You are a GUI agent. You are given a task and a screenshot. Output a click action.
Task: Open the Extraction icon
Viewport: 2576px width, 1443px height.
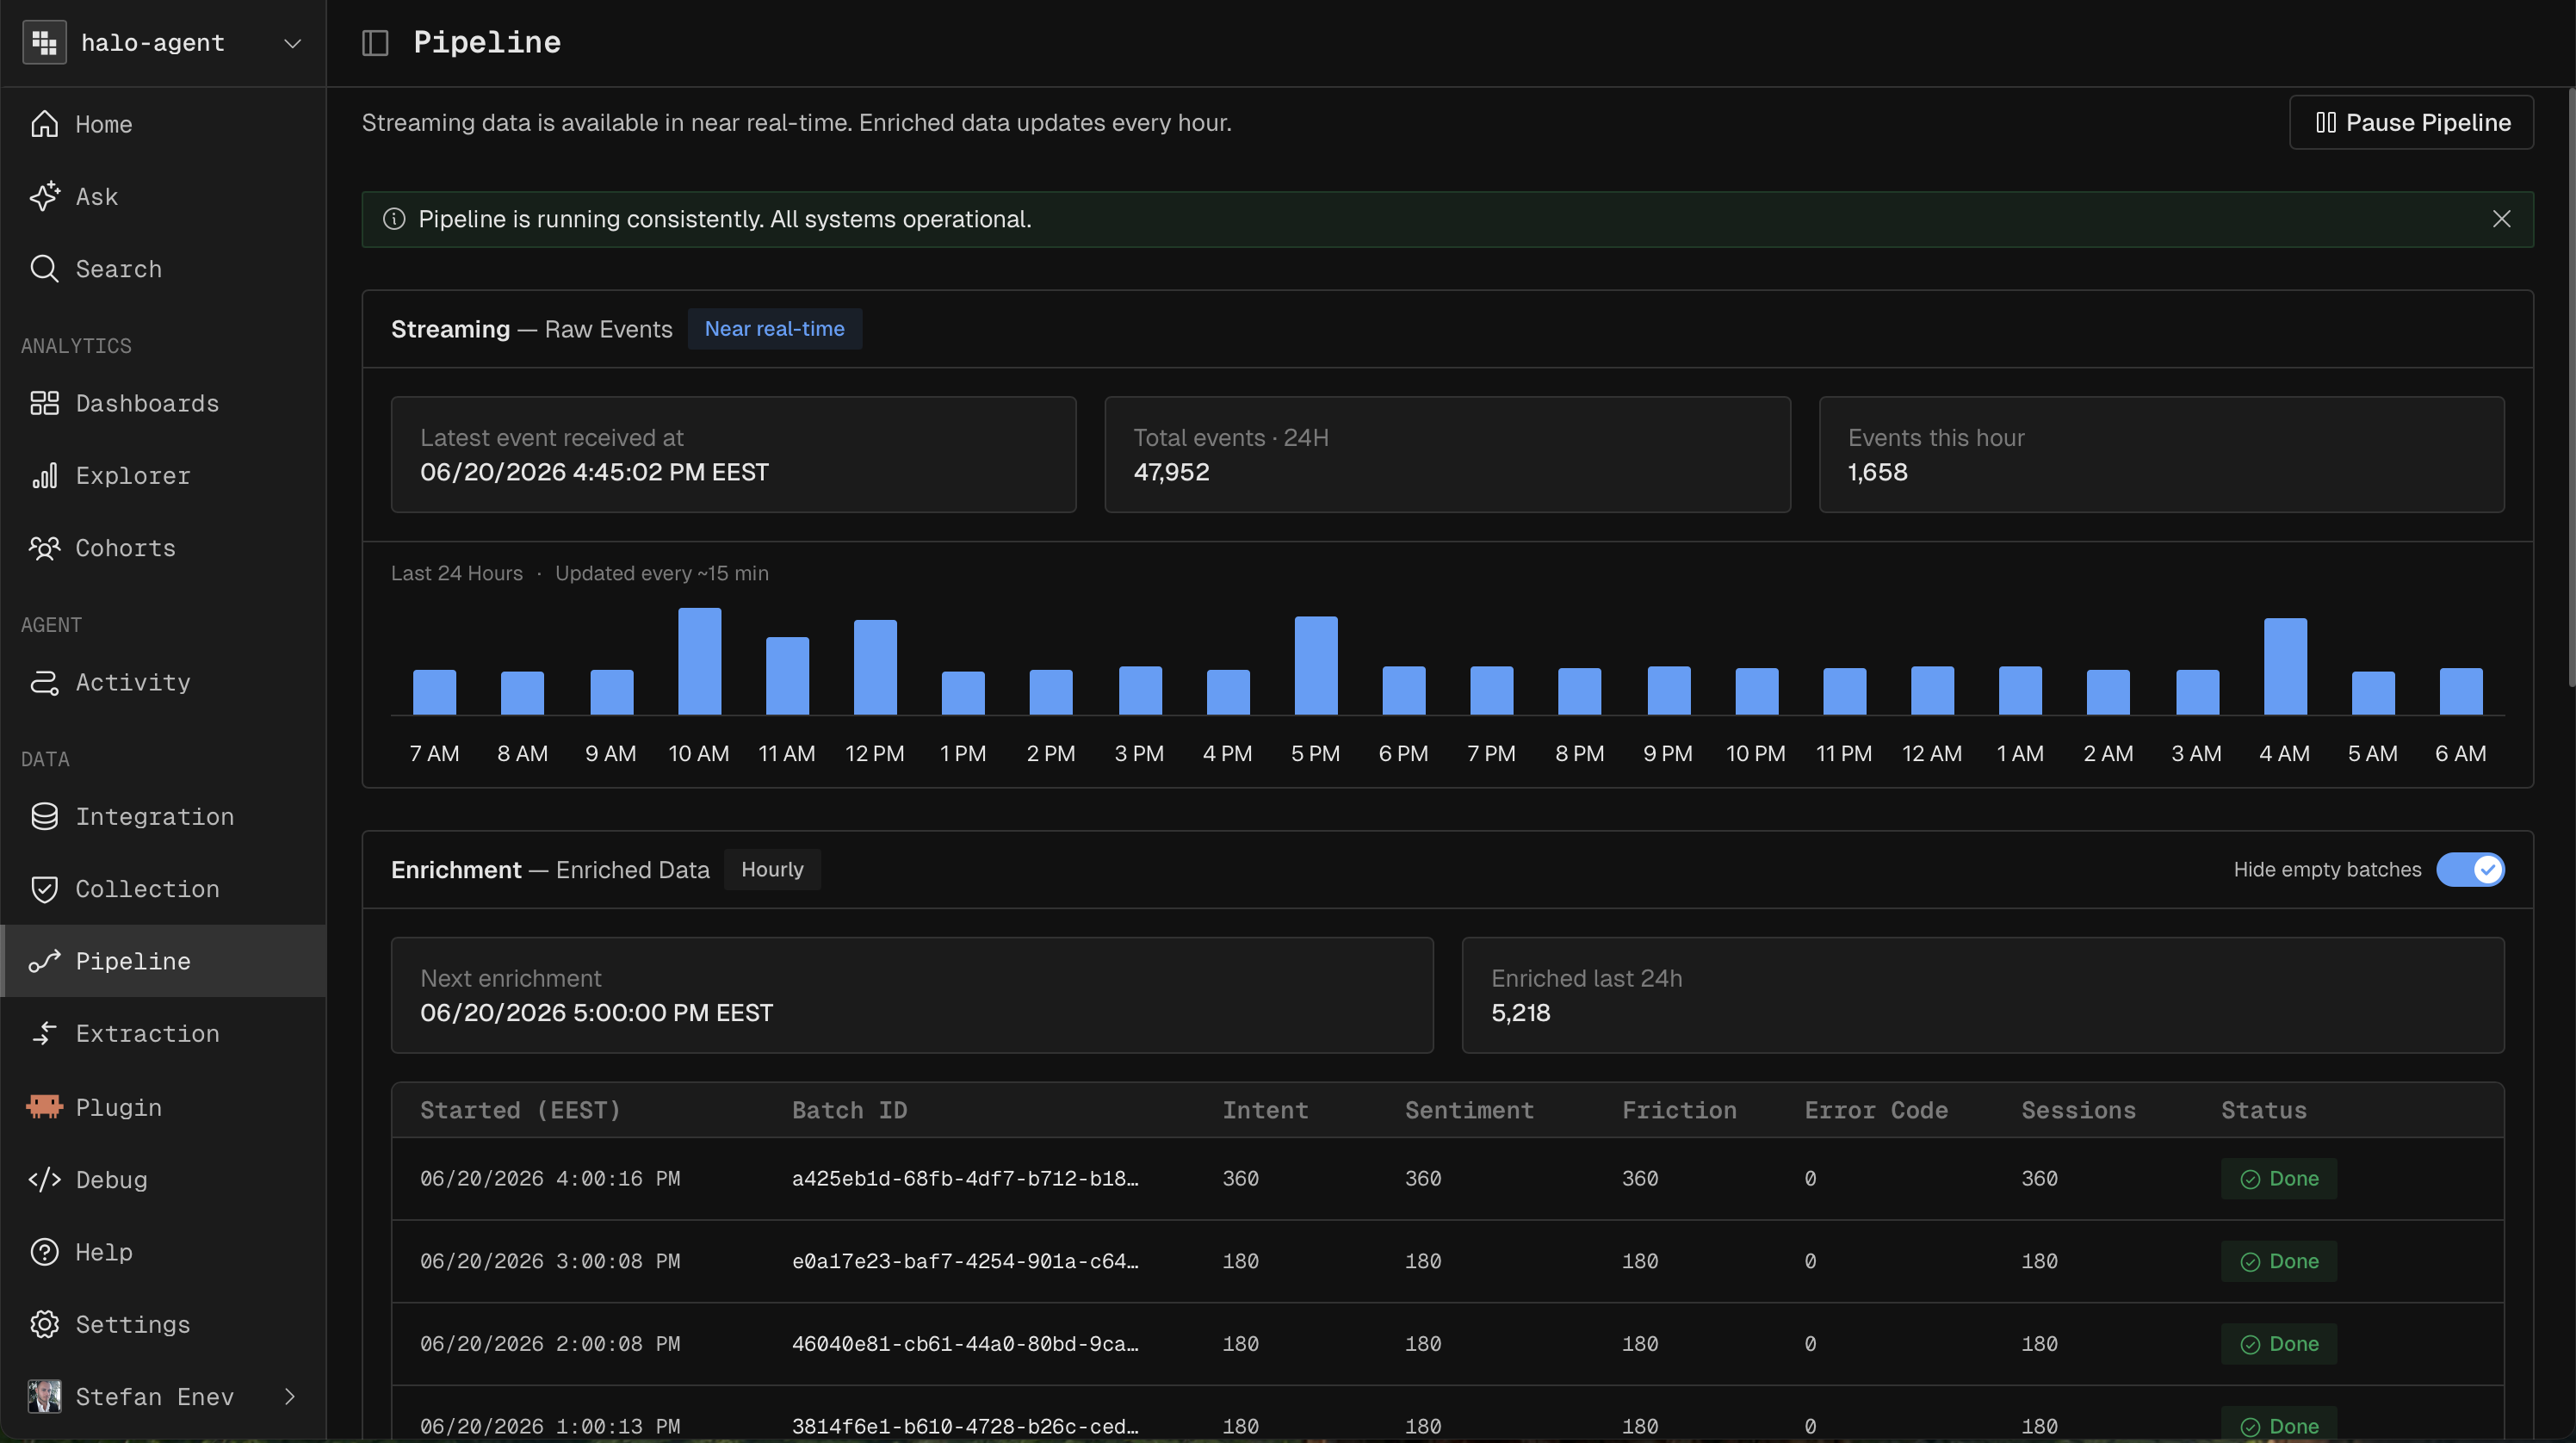coord(44,1033)
